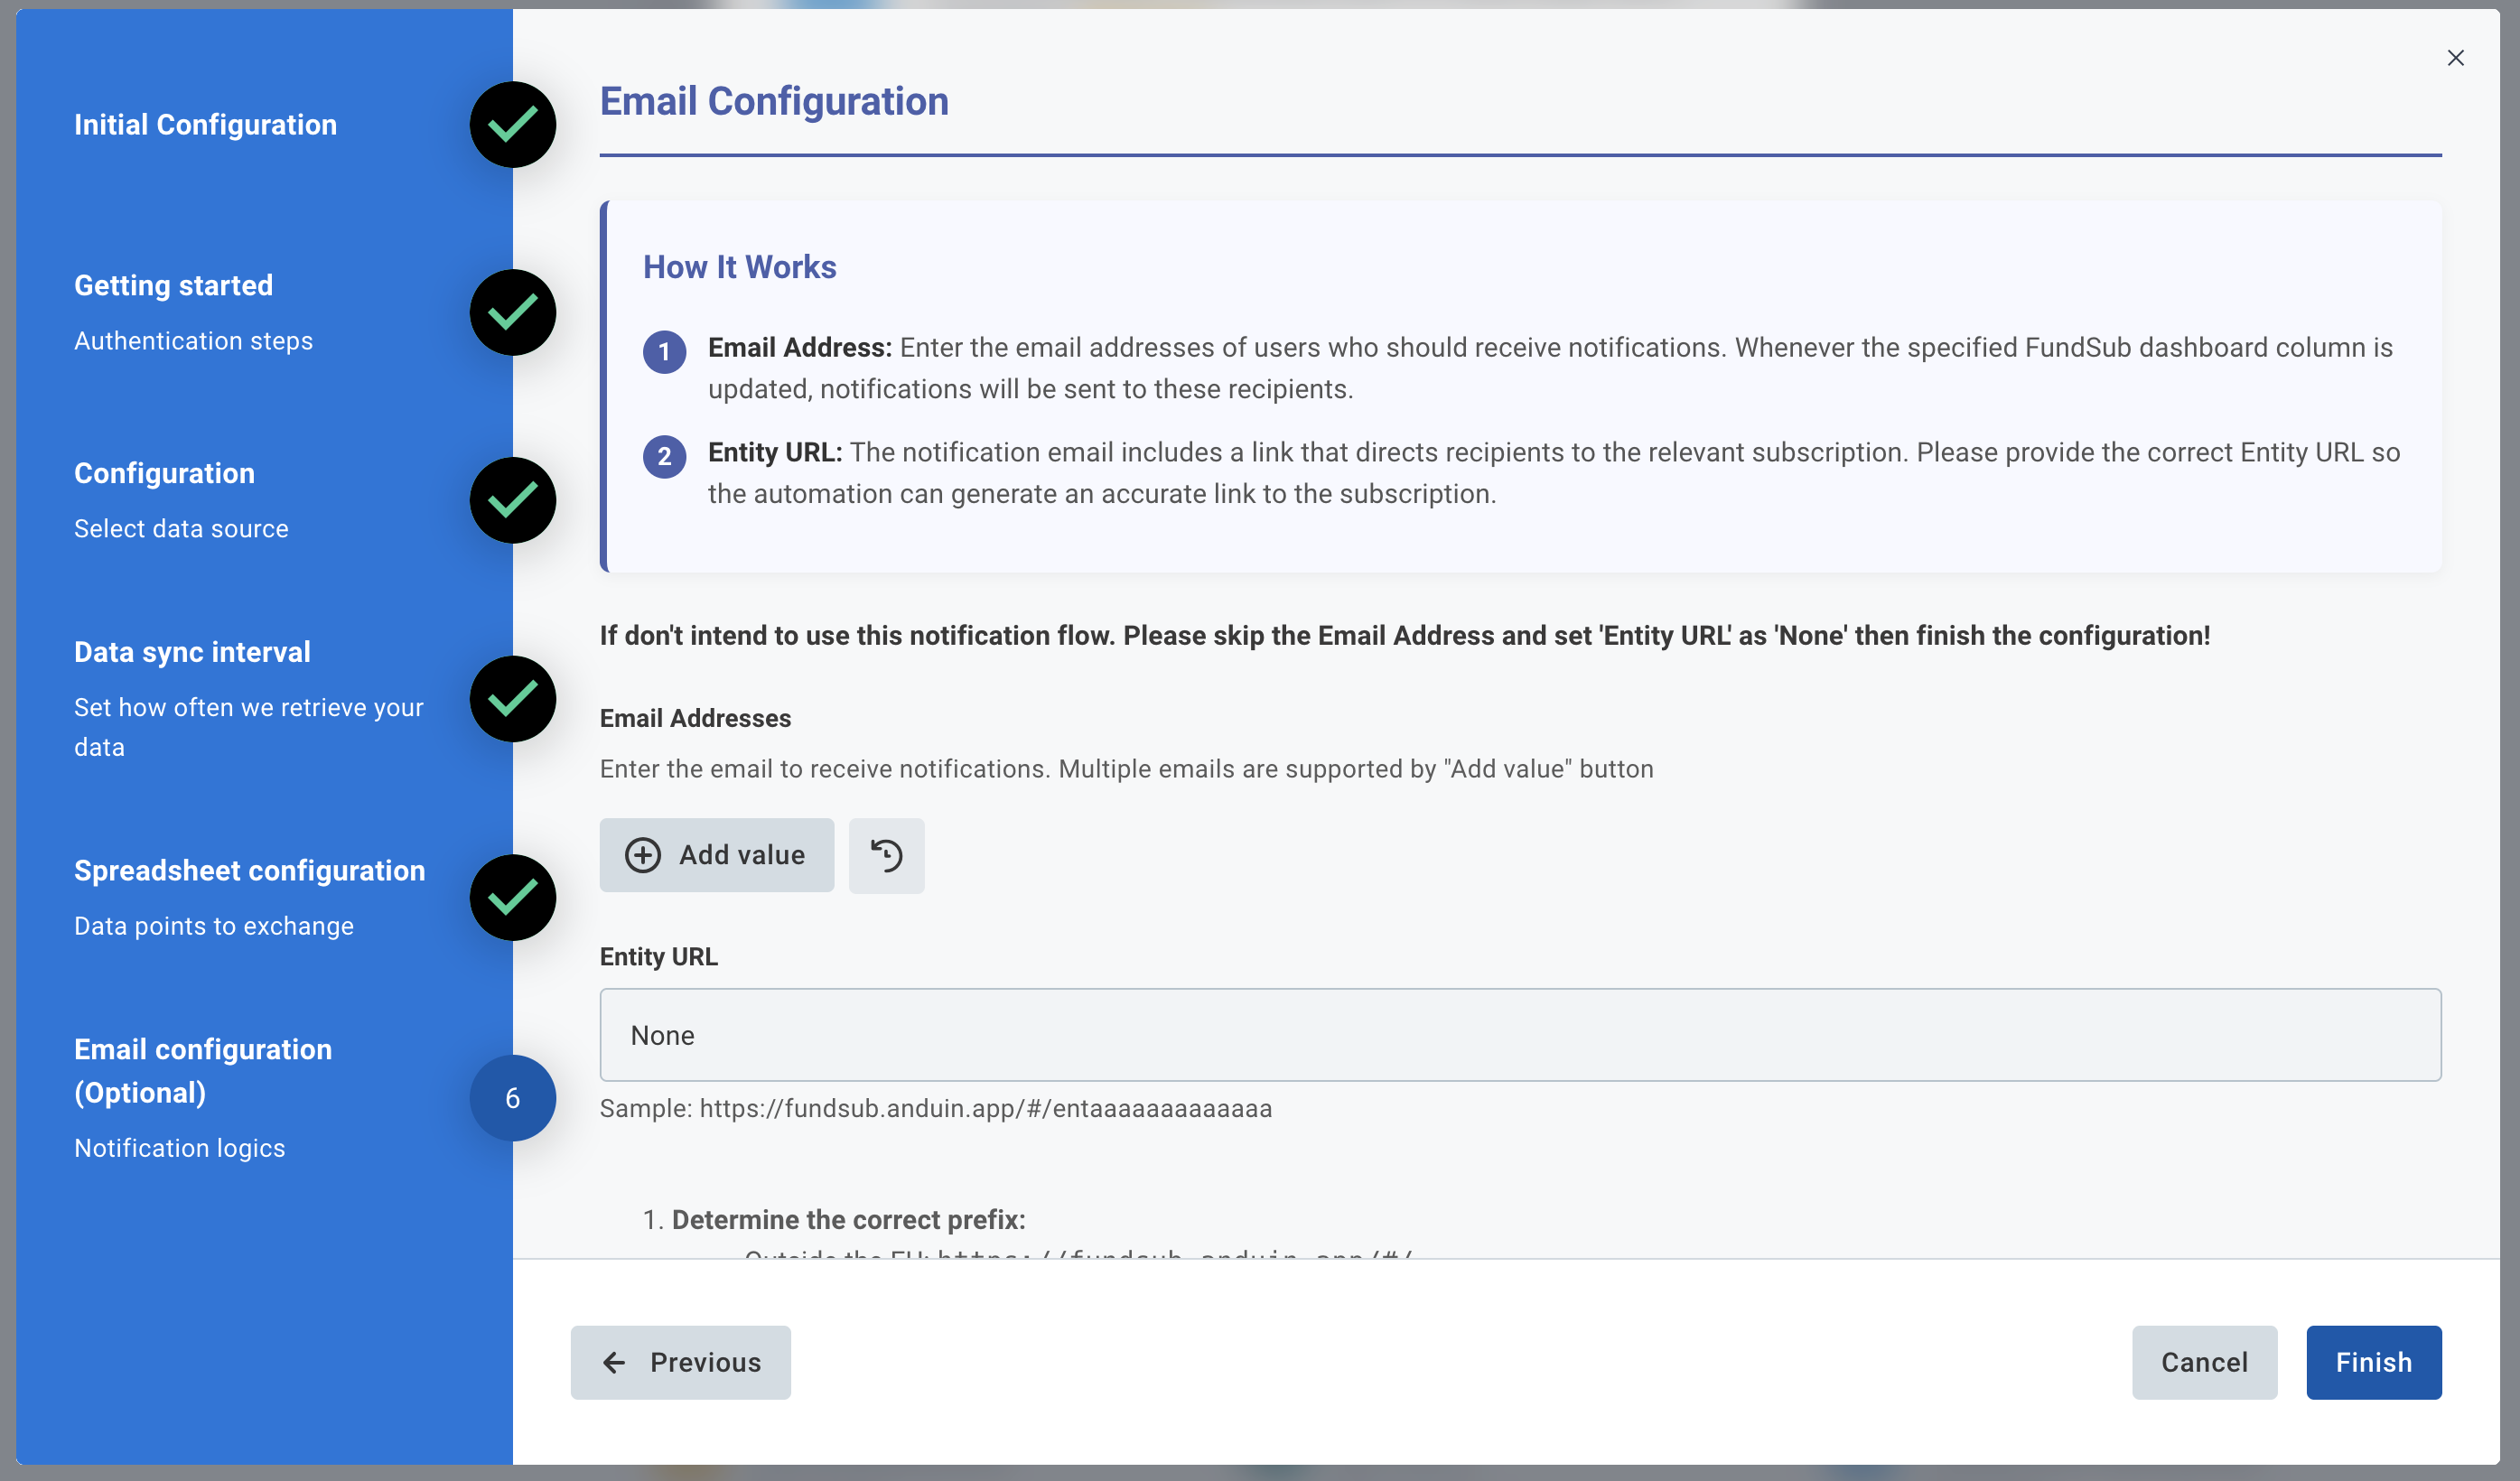
Task: Open the Initial Configuration step
Action: (205, 125)
